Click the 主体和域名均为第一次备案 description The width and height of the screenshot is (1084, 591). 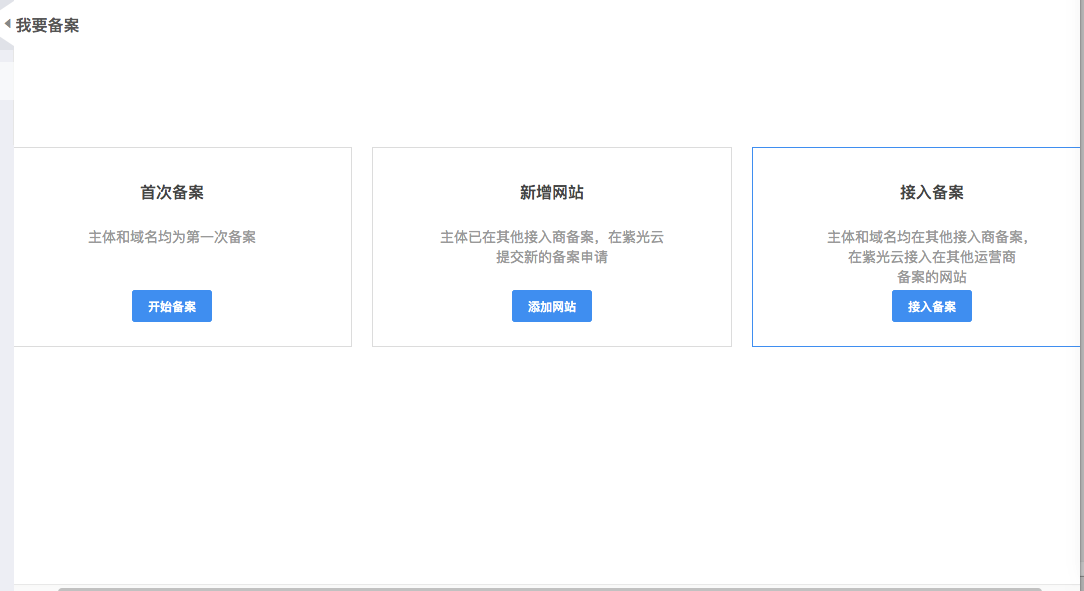point(172,238)
